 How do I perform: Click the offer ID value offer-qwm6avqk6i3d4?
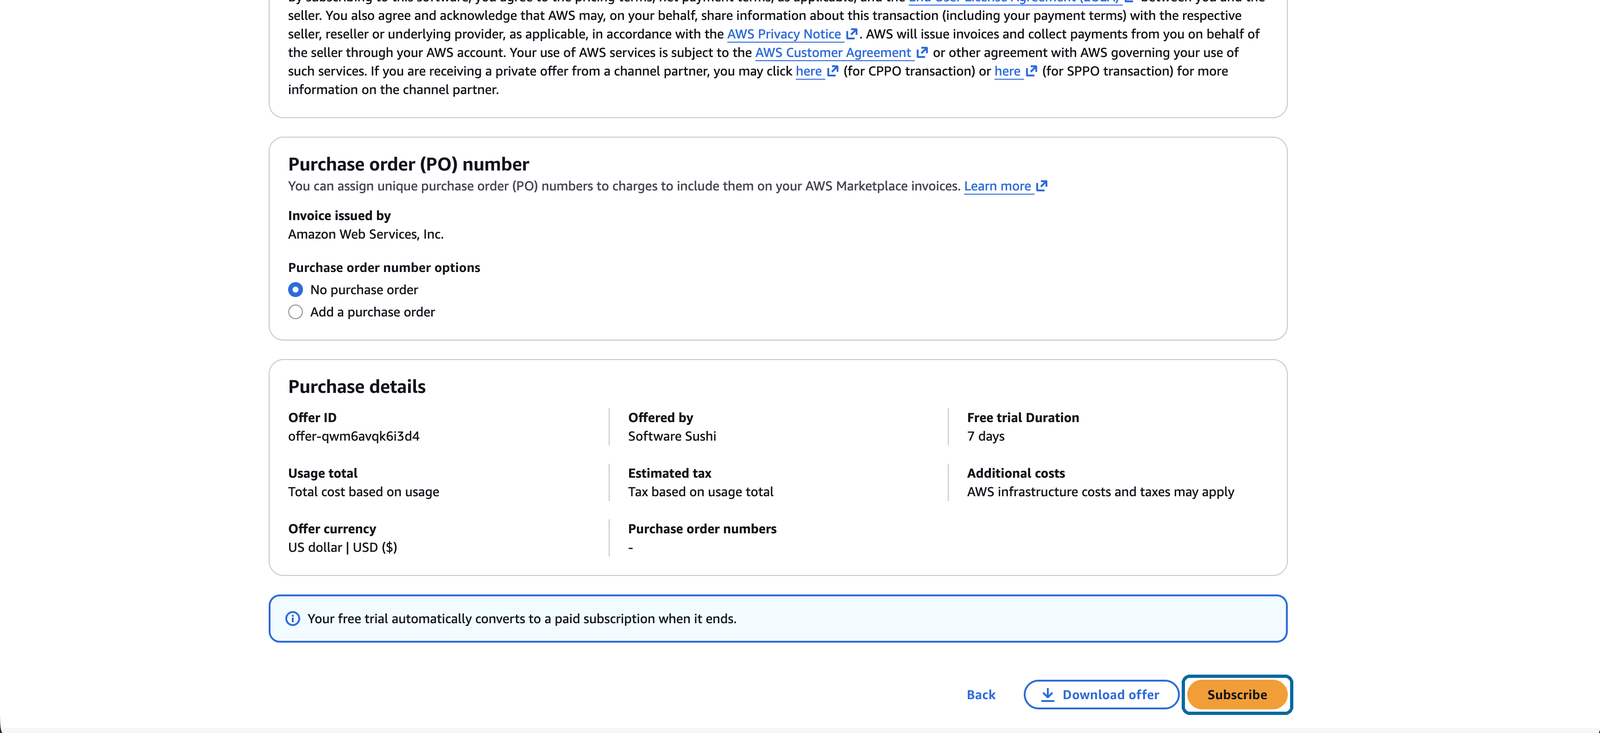click(x=354, y=436)
